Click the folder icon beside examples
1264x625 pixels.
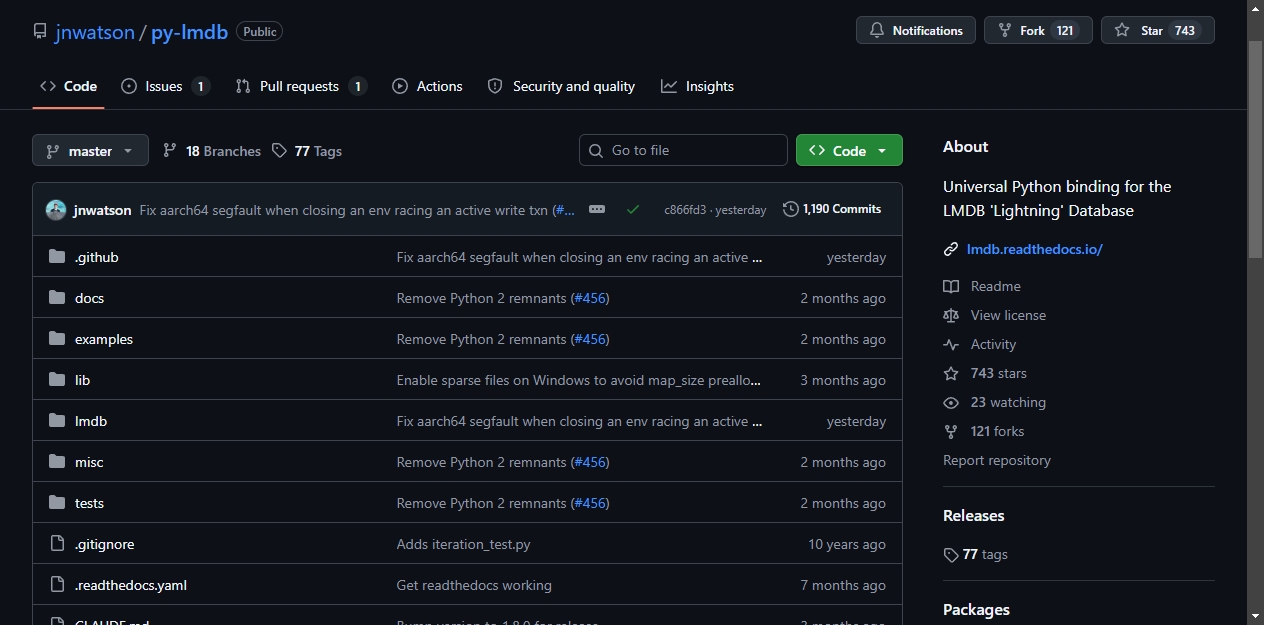(57, 339)
